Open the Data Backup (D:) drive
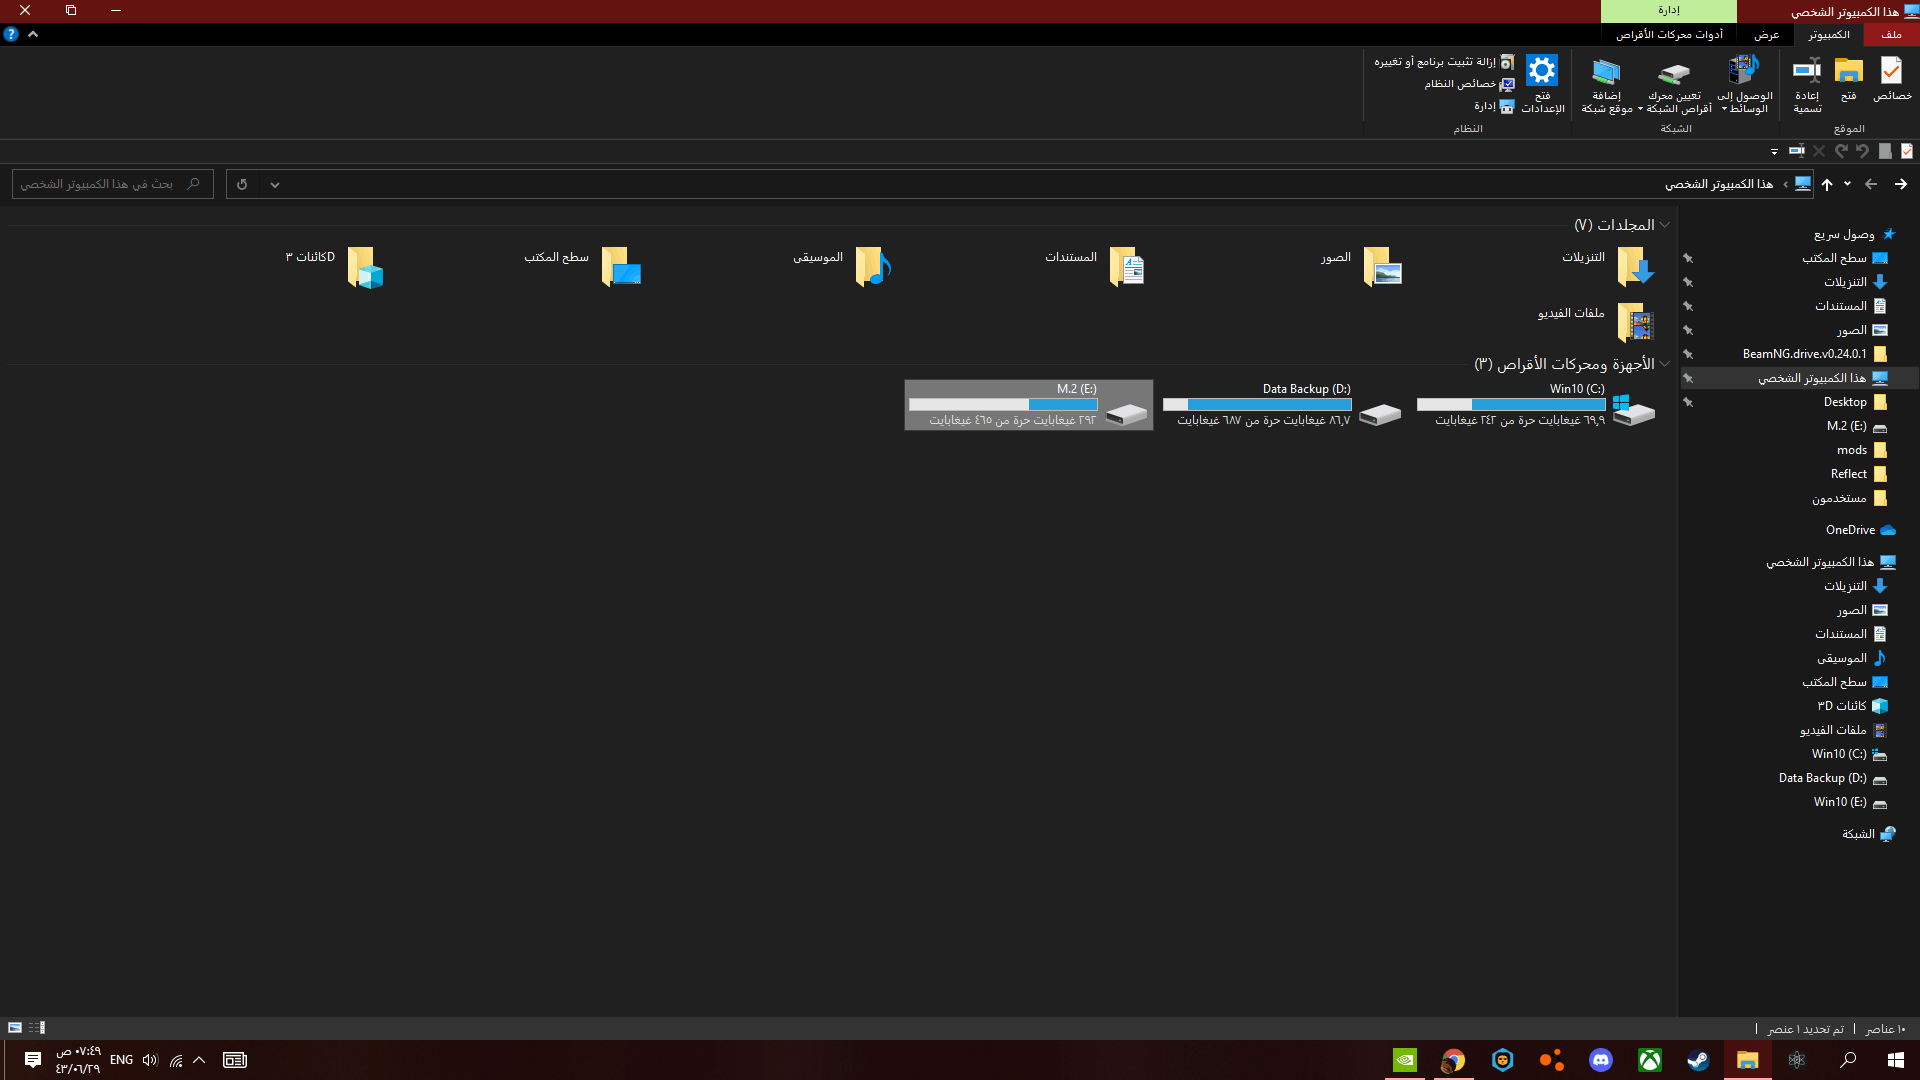 click(x=1380, y=412)
